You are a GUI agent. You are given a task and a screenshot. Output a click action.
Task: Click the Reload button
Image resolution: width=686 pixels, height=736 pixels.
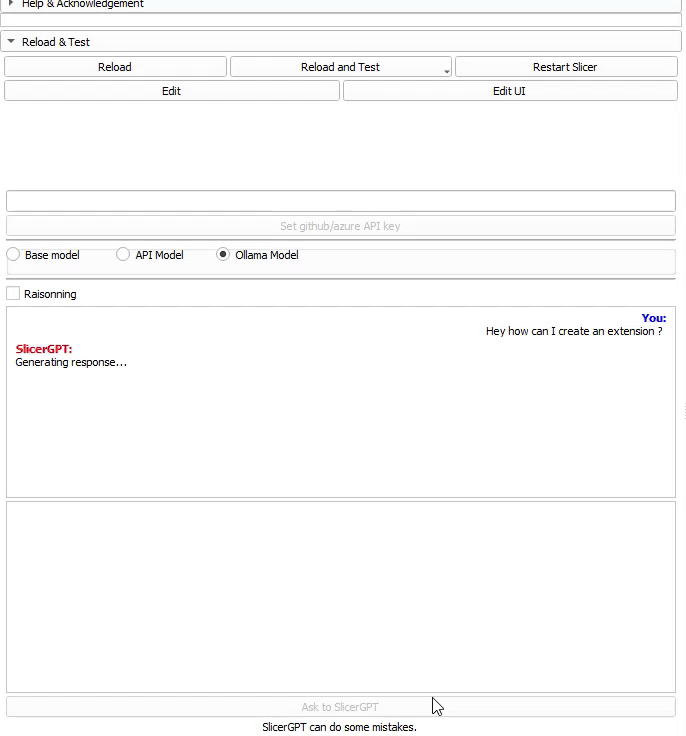[115, 67]
